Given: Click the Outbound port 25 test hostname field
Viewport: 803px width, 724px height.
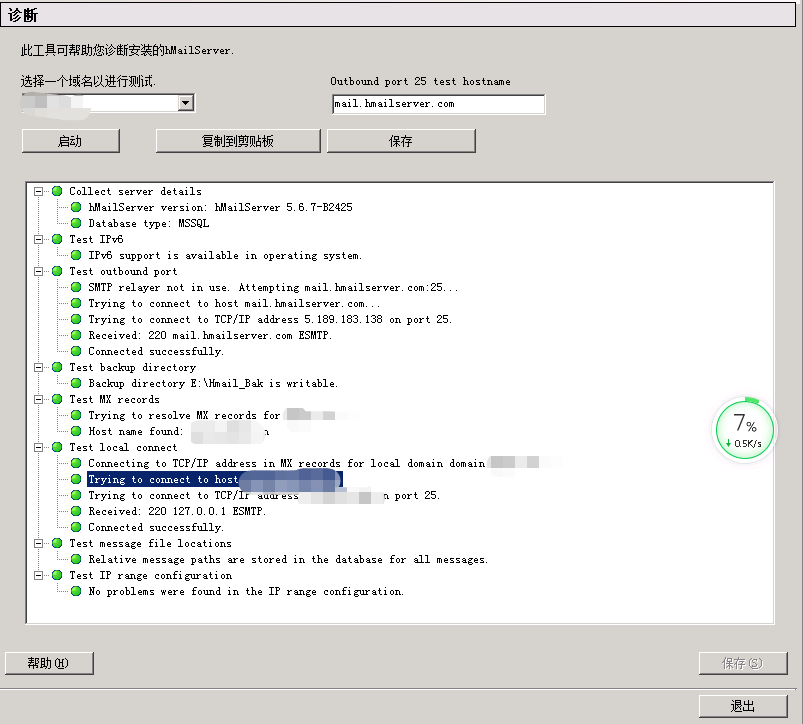Looking at the screenshot, I should pyautogui.click(x=437, y=104).
